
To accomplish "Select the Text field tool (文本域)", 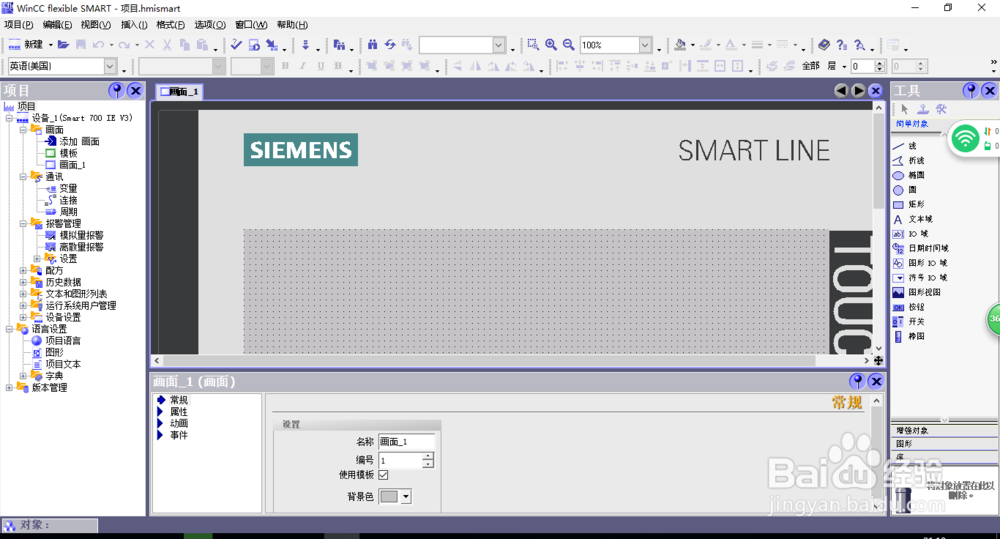I will click(913, 219).
